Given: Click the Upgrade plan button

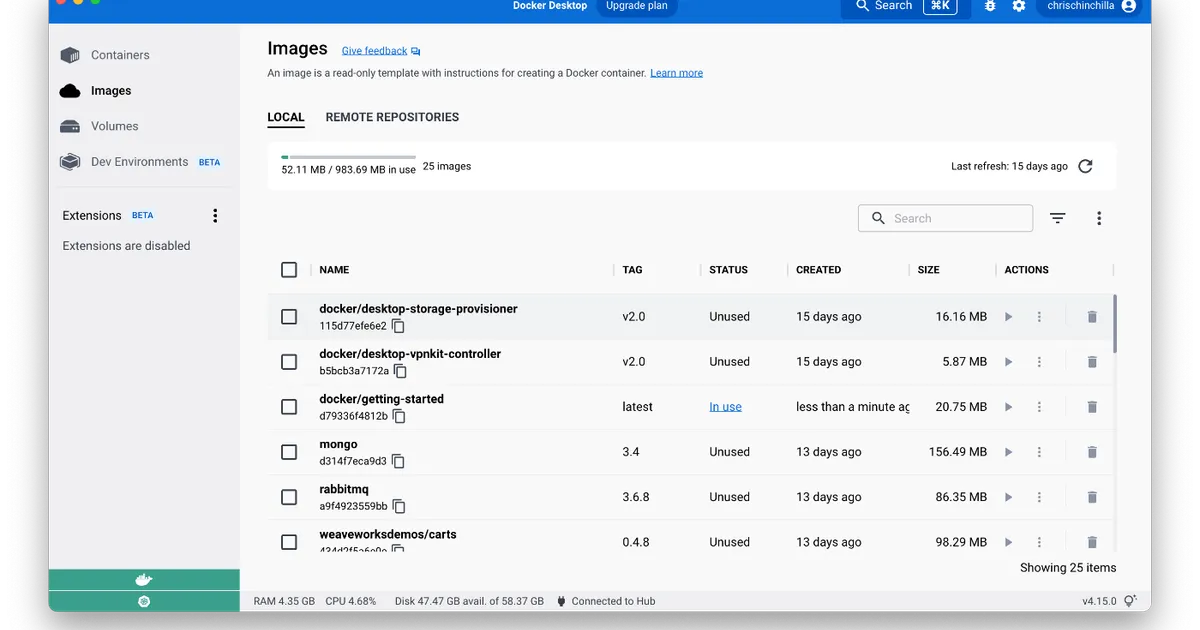Looking at the screenshot, I should [636, 6].
